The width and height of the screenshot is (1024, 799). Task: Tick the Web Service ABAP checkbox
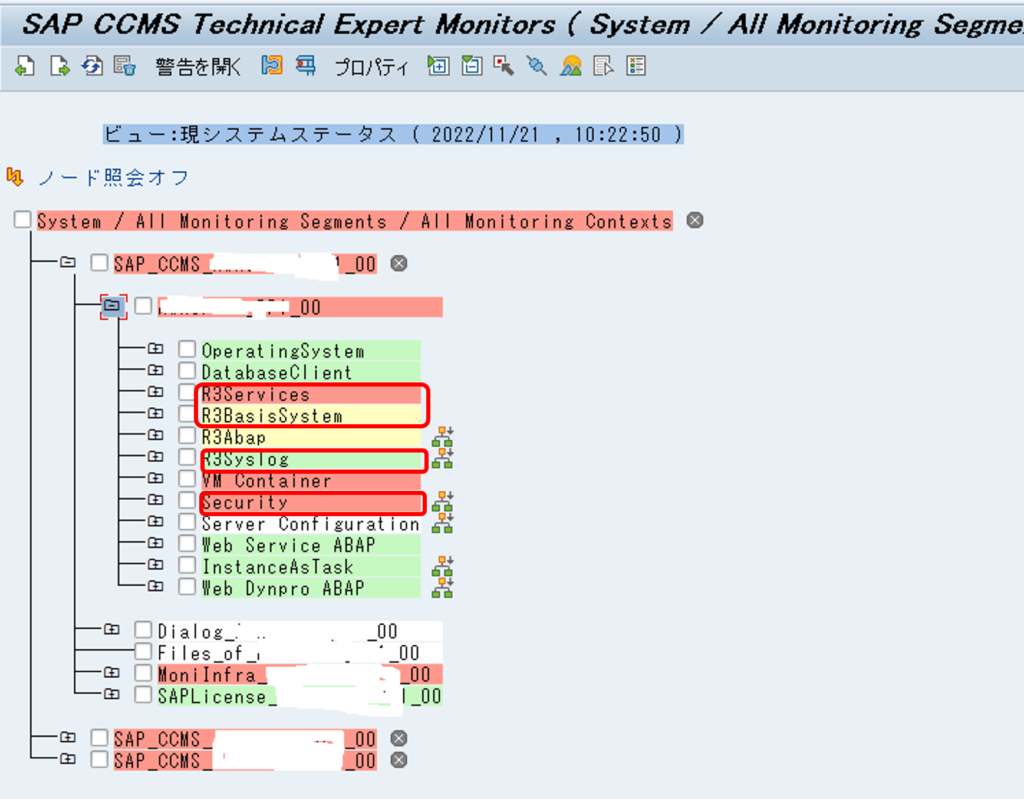pos(187,543)
